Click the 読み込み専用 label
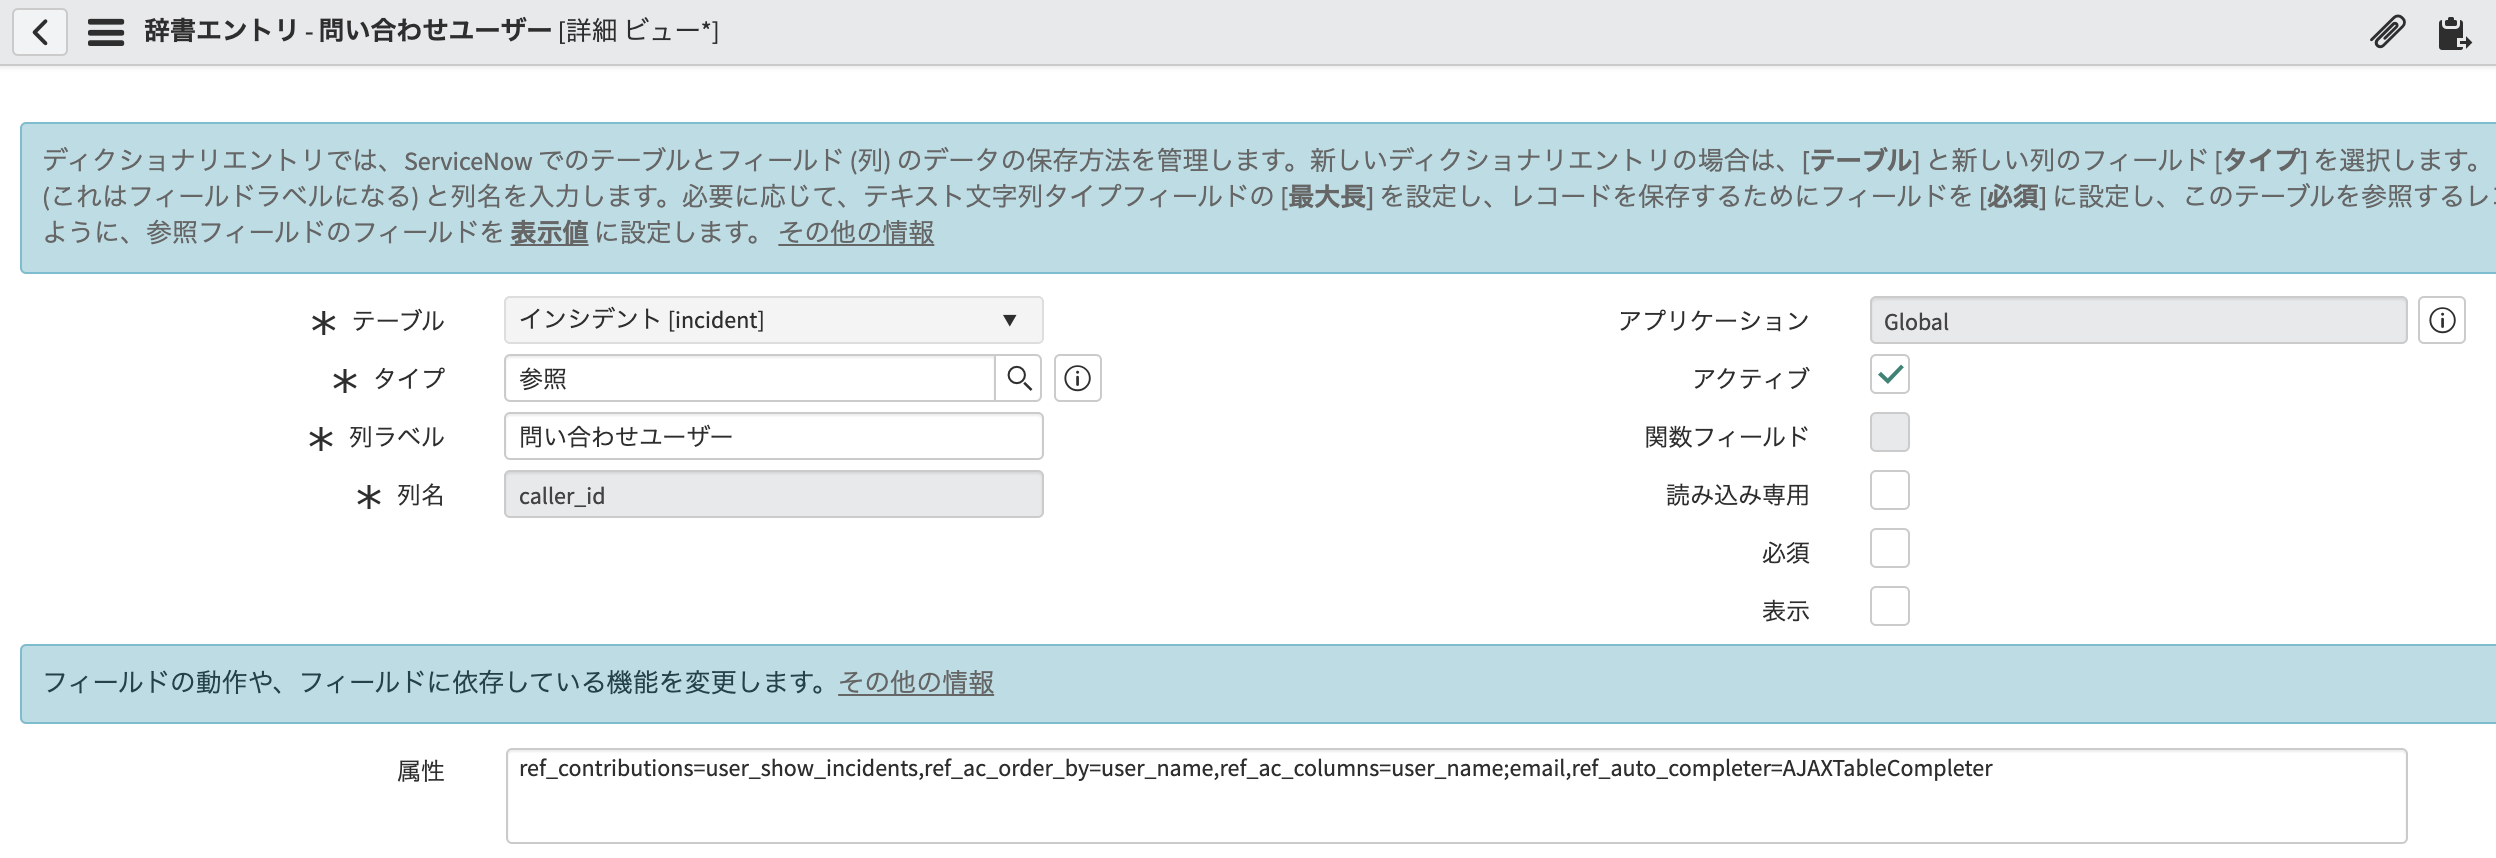The height and width of the screenshot is (858, 2496). tap(1738, 494)
